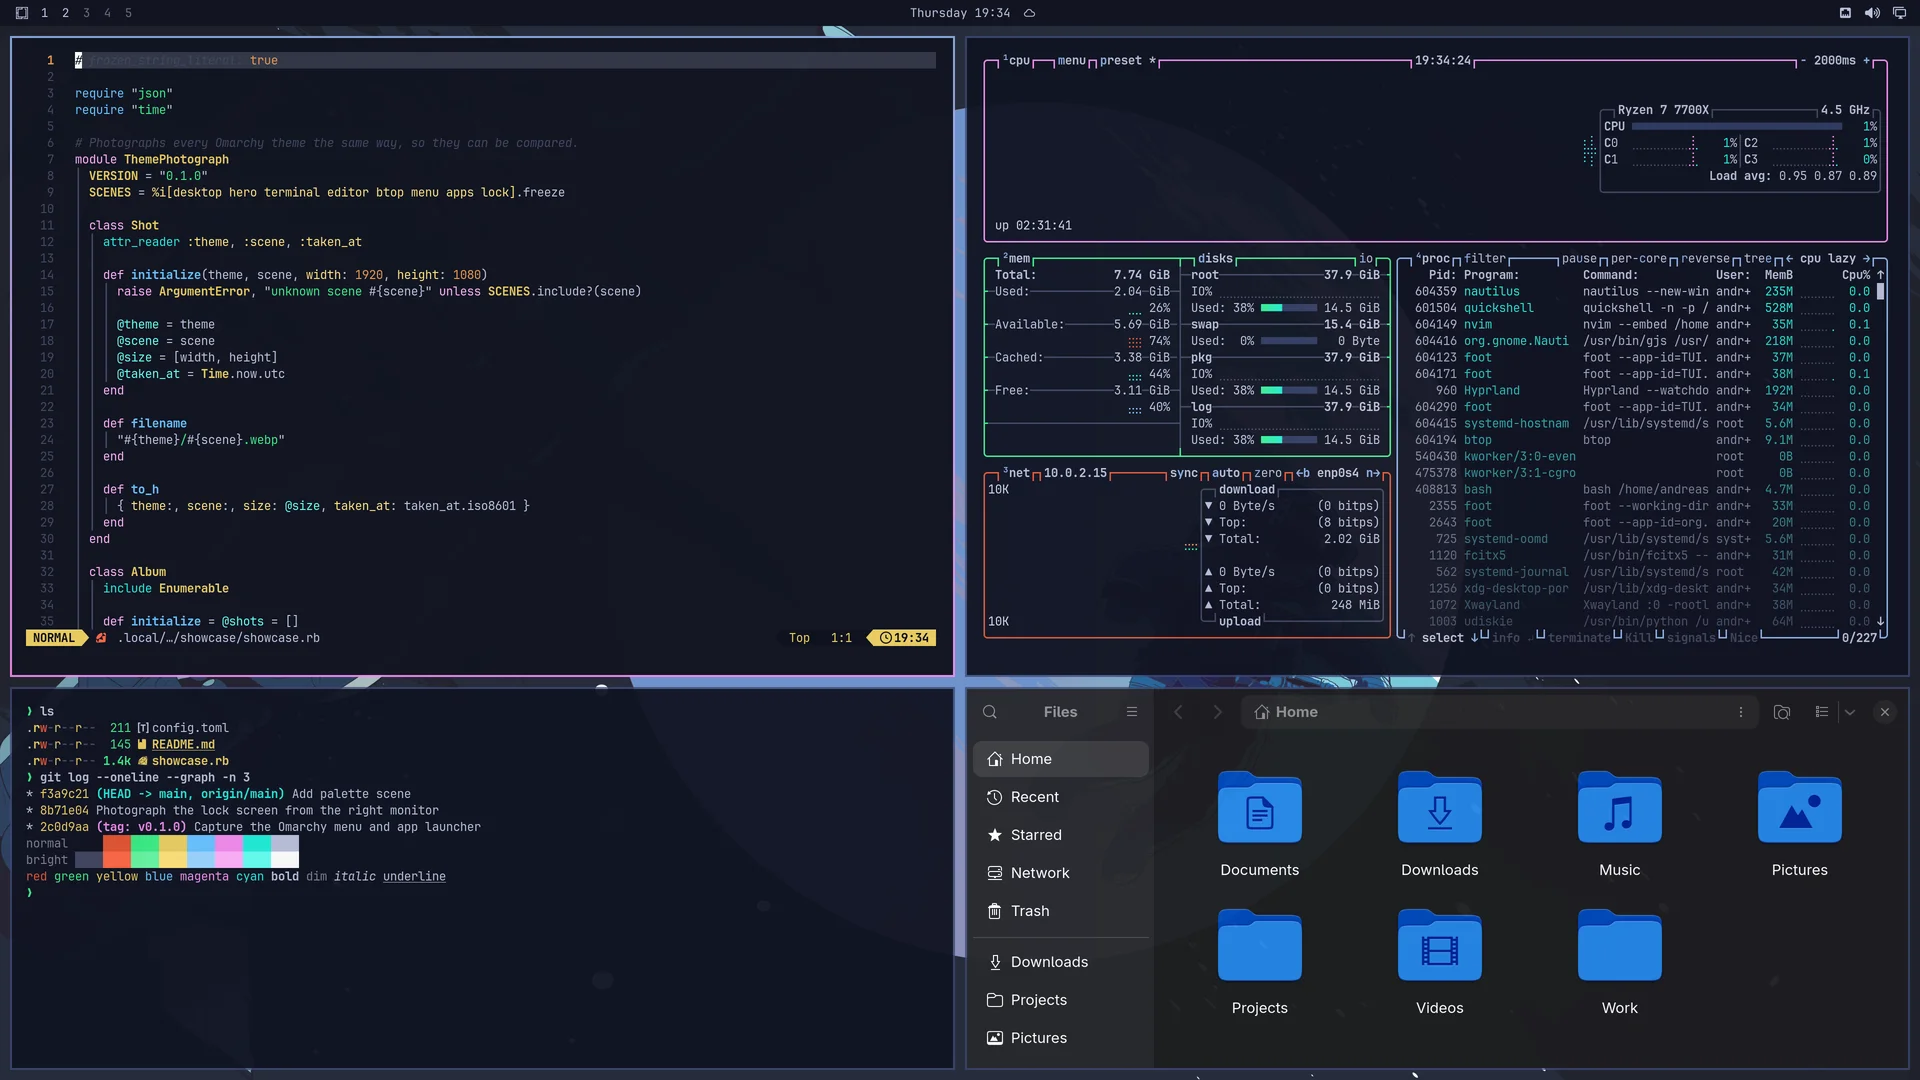Open Pictures bookmark in Files sidebar

point(1061,1038)
